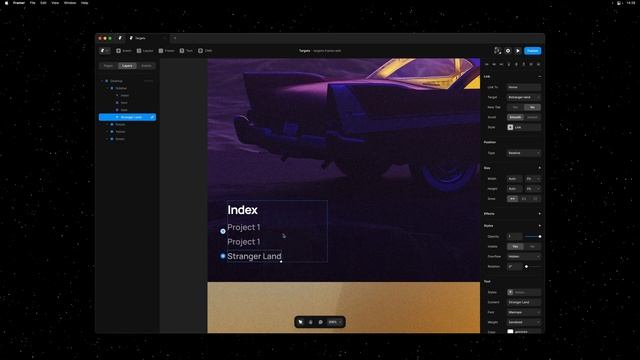Open the Weight dropdown
640x360 pixels.
524,322
